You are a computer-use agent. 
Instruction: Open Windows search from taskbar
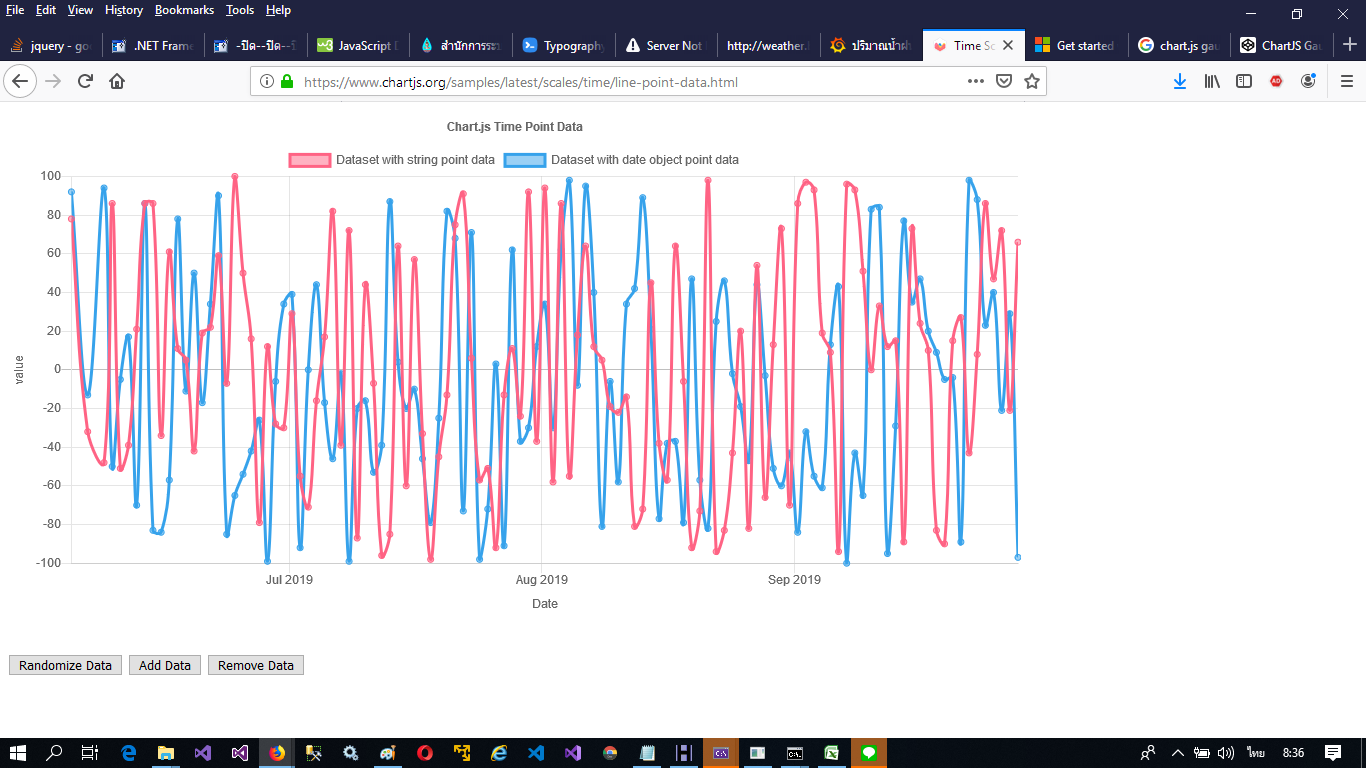55,753
